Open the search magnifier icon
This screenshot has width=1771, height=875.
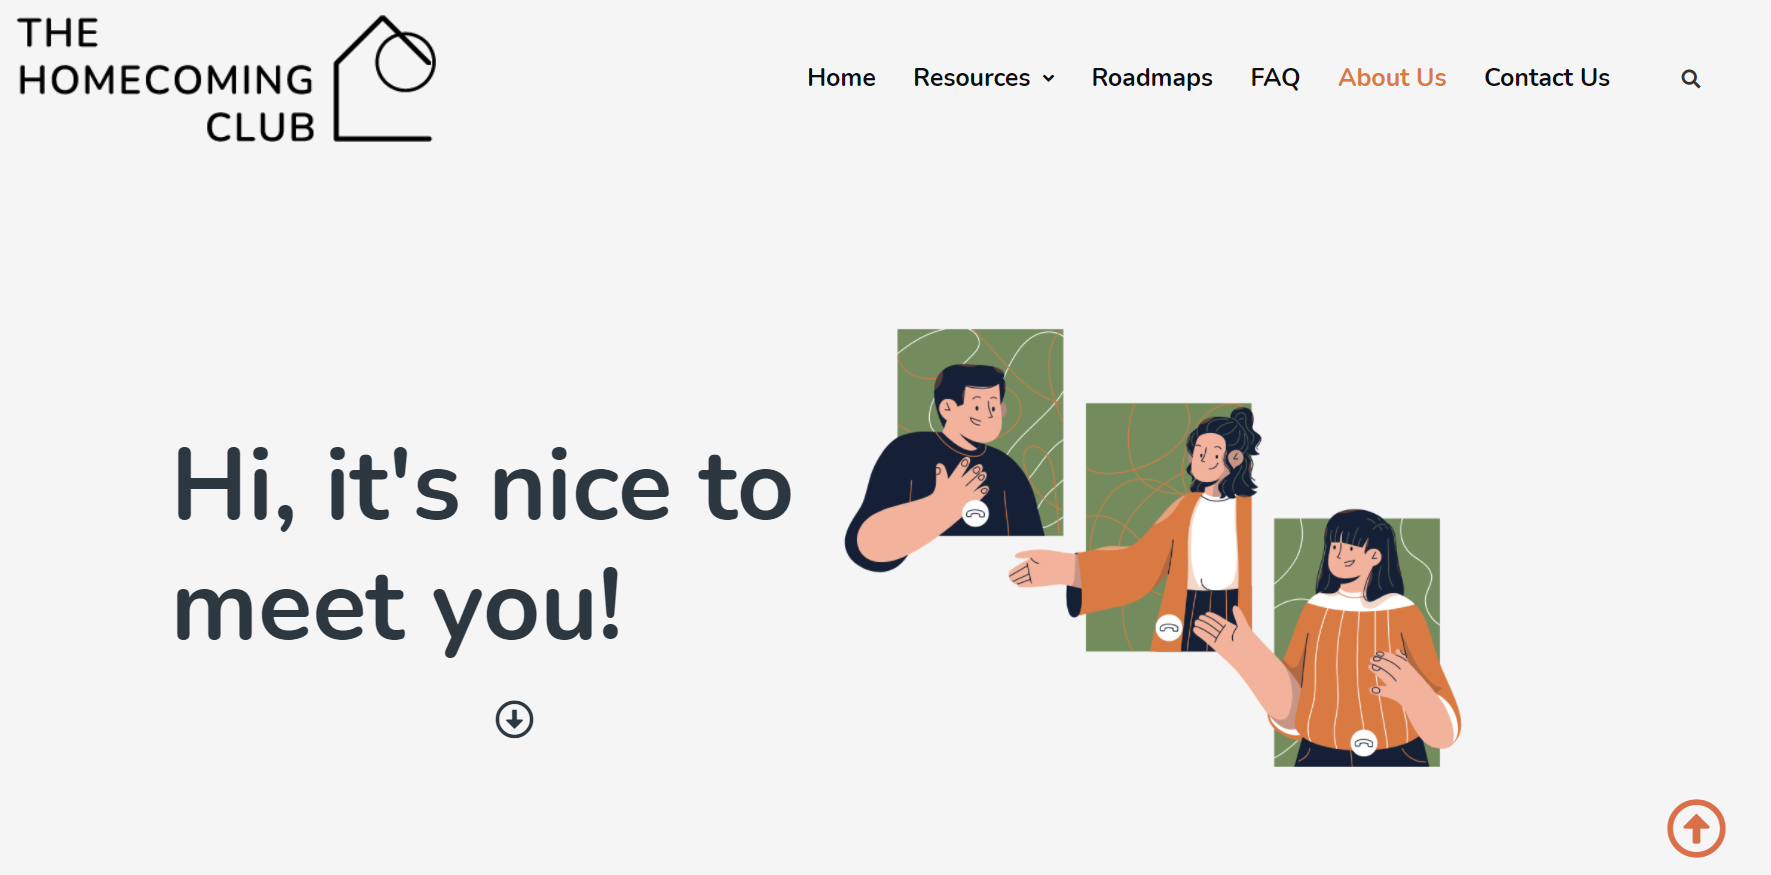[x=1690, y=78]
